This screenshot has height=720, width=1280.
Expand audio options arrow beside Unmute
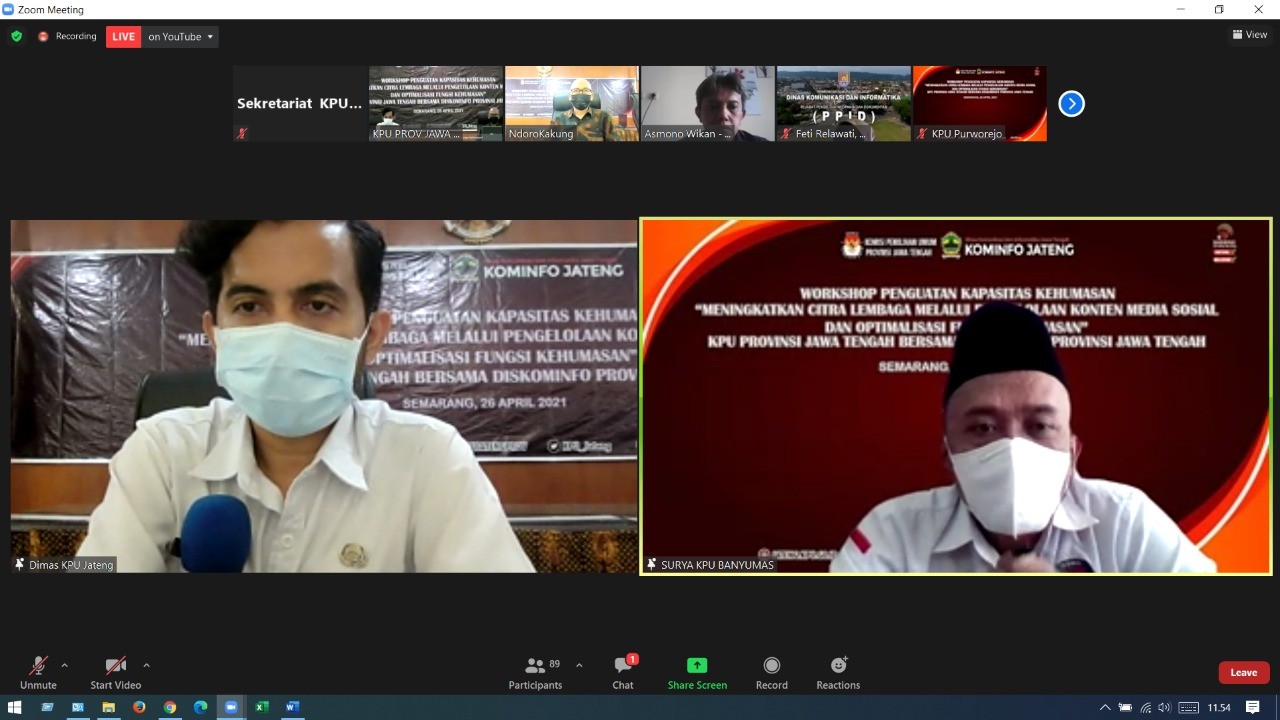tap(65, 665)
